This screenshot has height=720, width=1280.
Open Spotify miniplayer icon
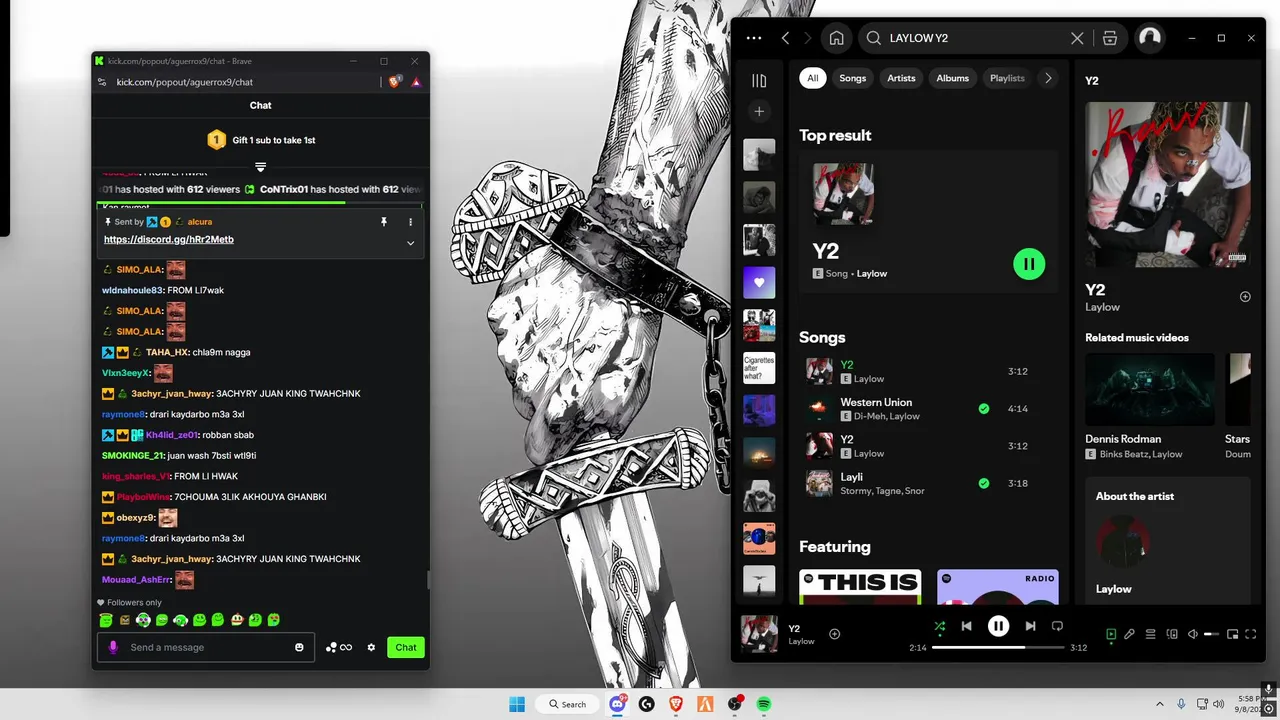(1232, 634)
